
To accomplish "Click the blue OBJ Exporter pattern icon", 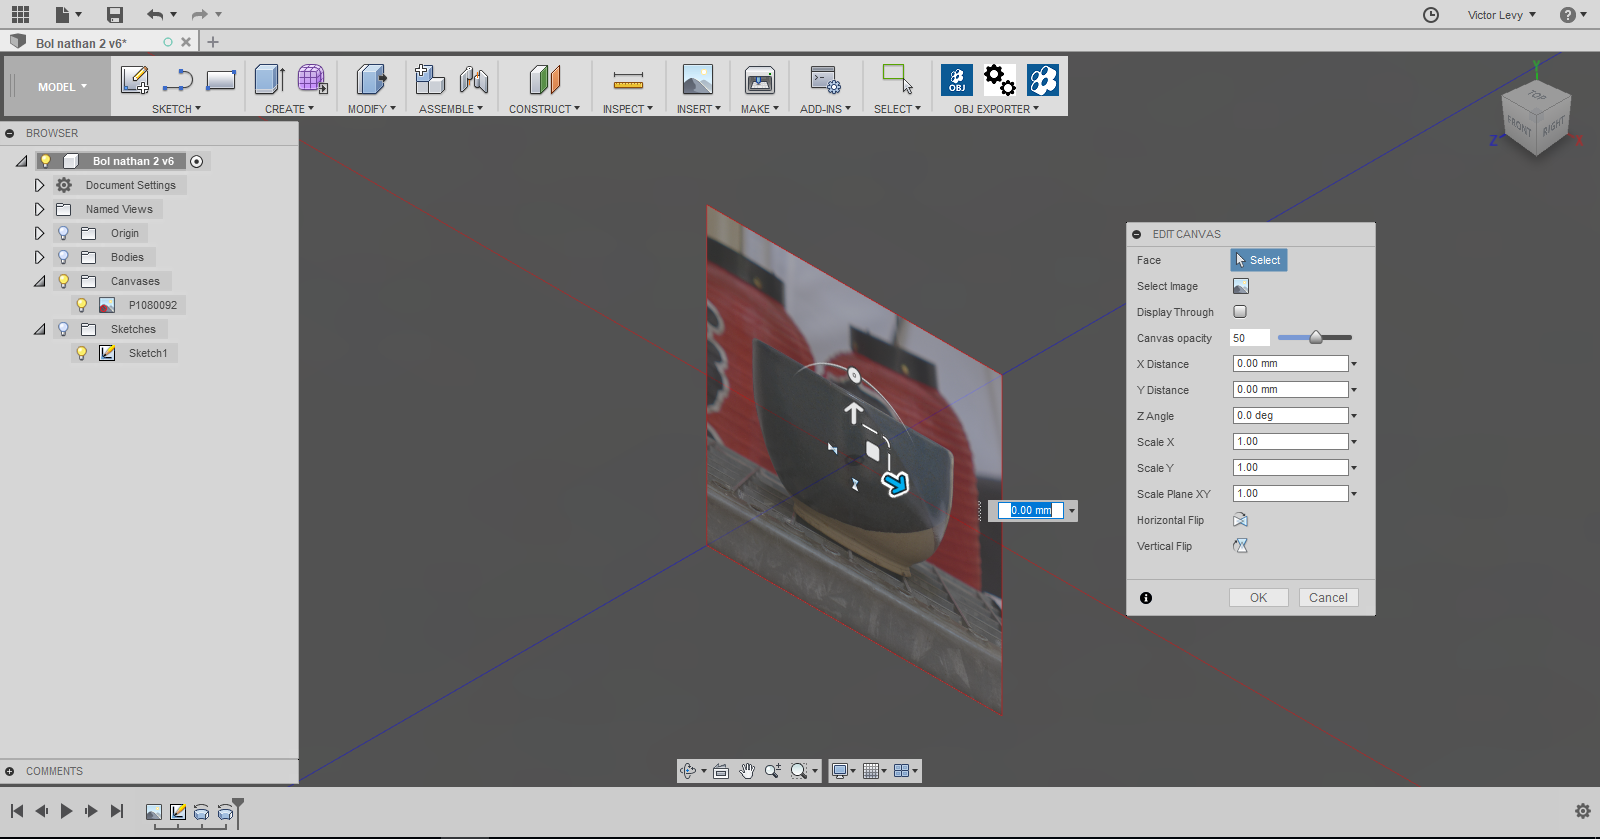I will tap(1043, 80).
